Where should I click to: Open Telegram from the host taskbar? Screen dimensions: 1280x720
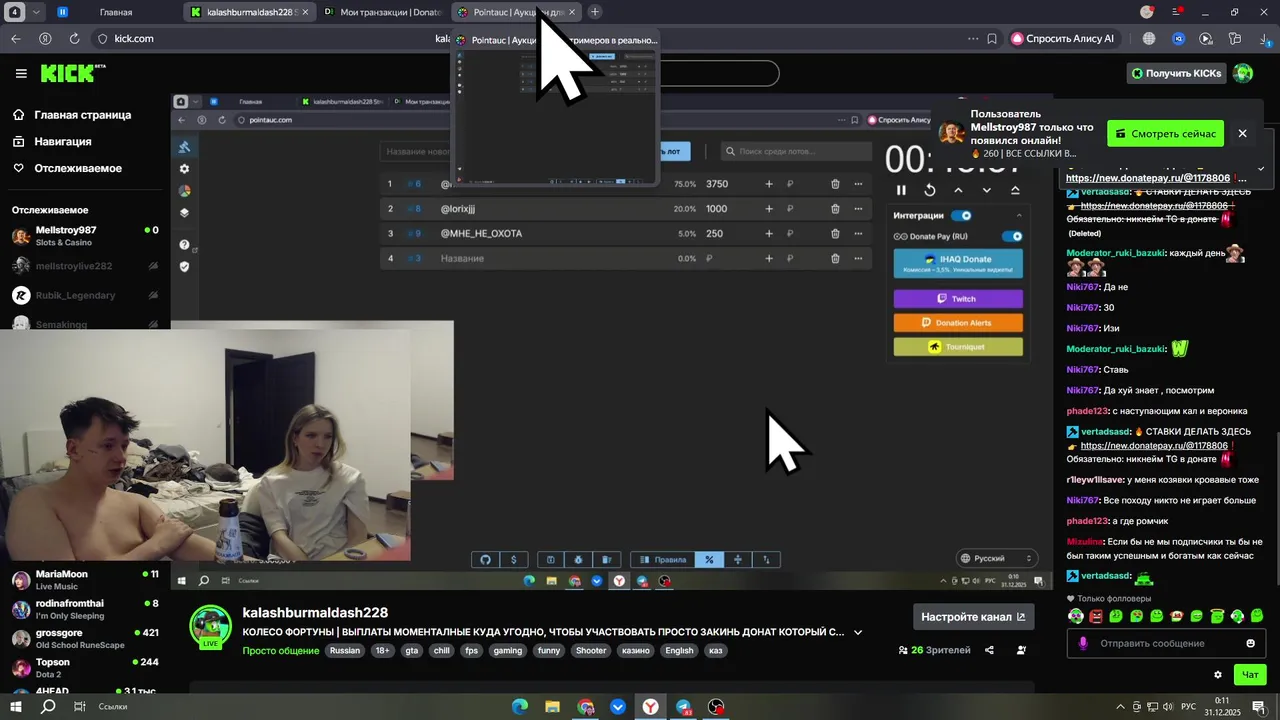[683, 707]
